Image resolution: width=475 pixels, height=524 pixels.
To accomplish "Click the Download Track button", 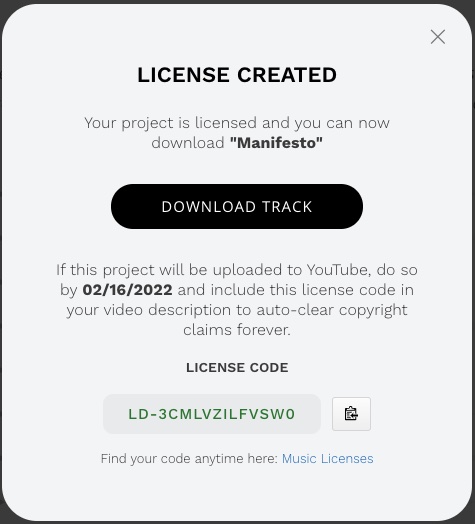I will (237, 207).
